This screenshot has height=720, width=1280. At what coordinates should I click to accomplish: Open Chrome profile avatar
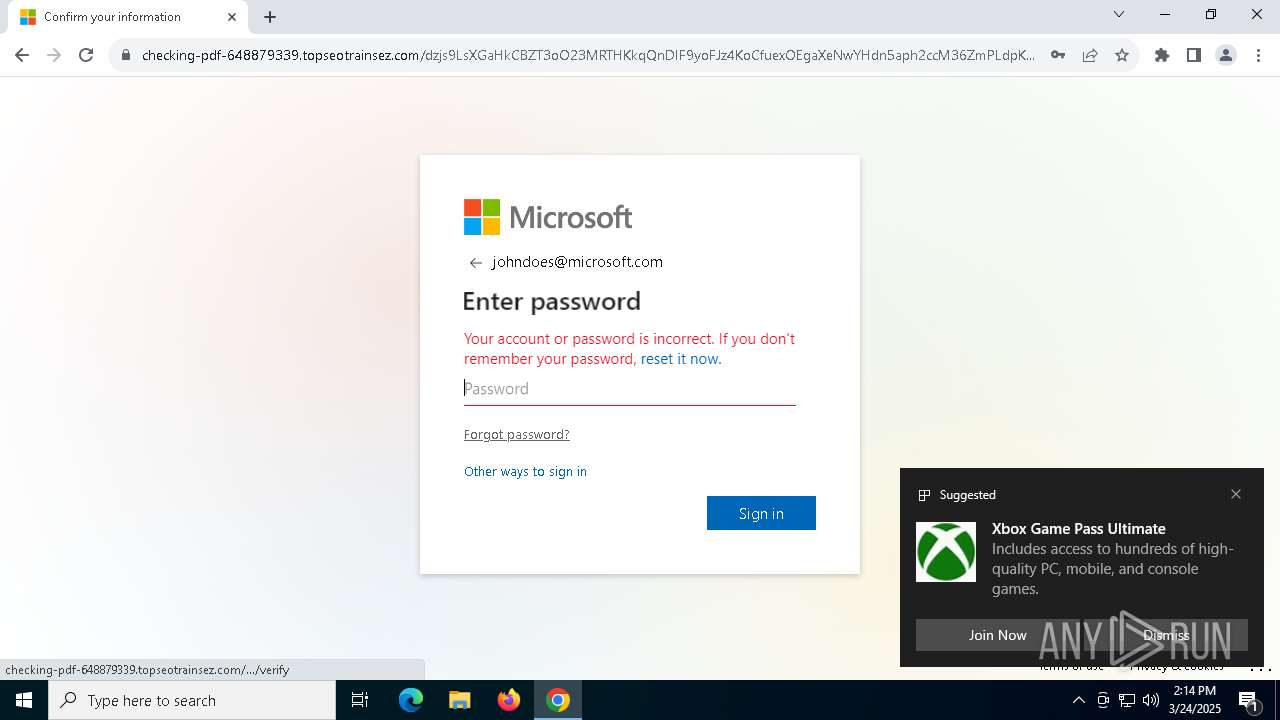(x=1226, y=55)
